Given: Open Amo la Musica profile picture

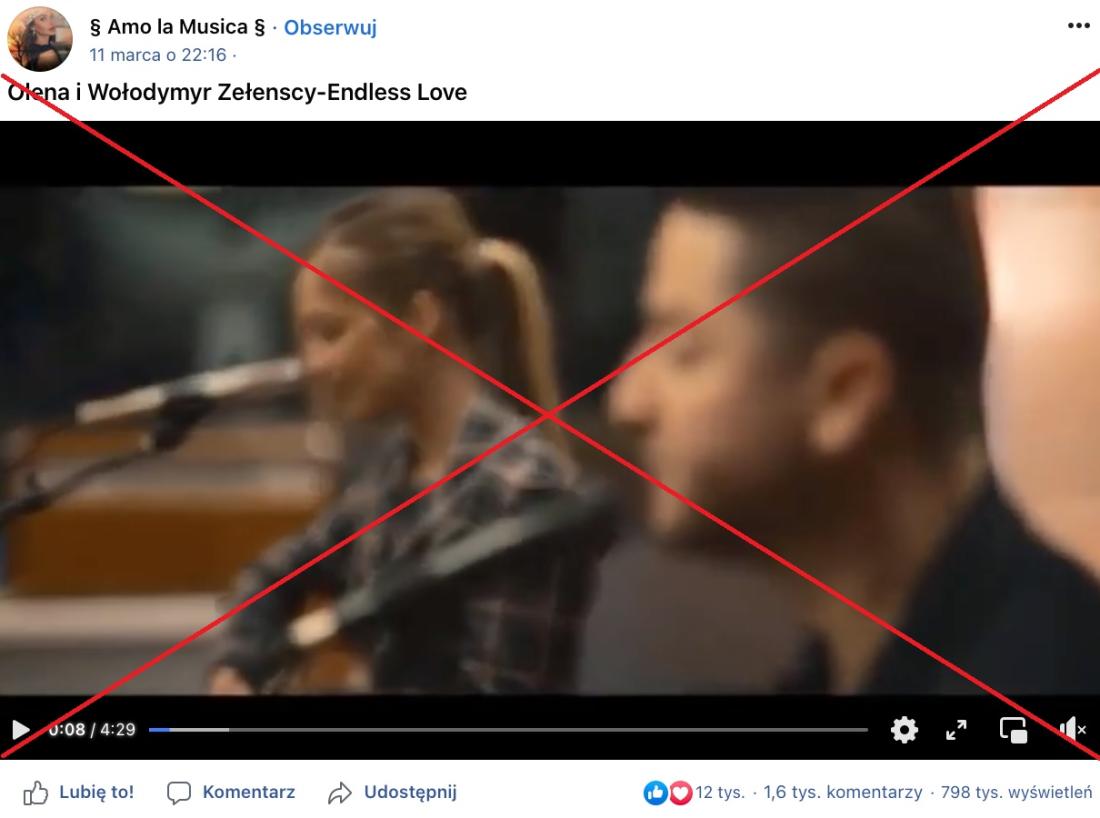Looking at the screenshot, I should 40,39.
